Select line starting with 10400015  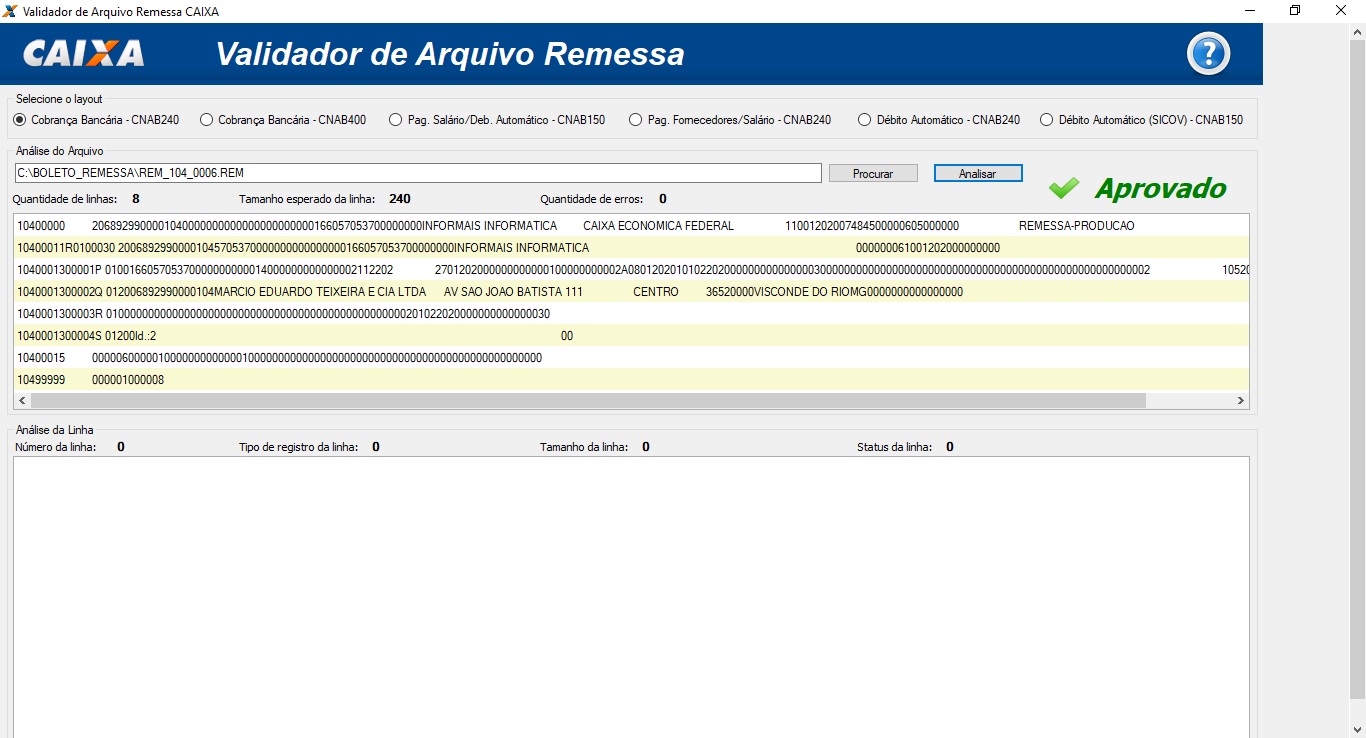pos(631,358)
